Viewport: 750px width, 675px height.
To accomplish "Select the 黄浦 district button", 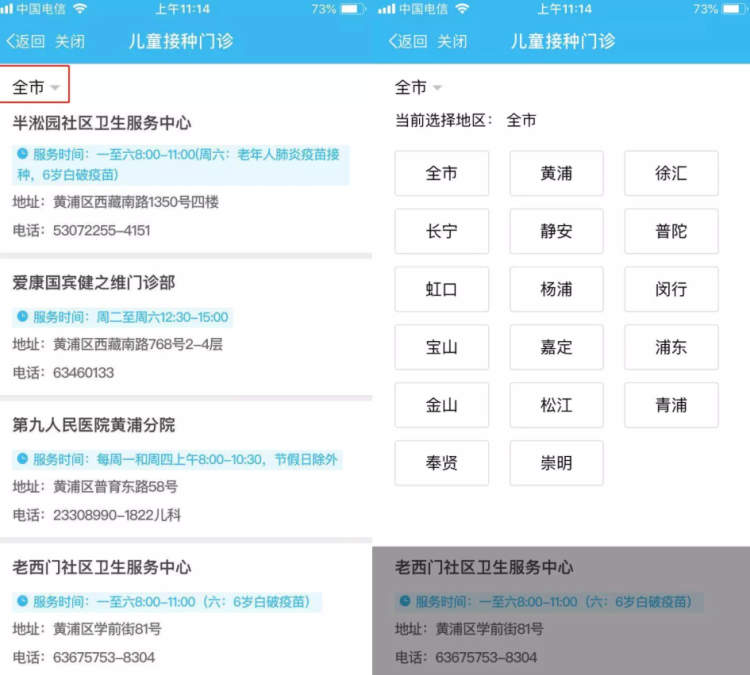I will click(556, 173).
